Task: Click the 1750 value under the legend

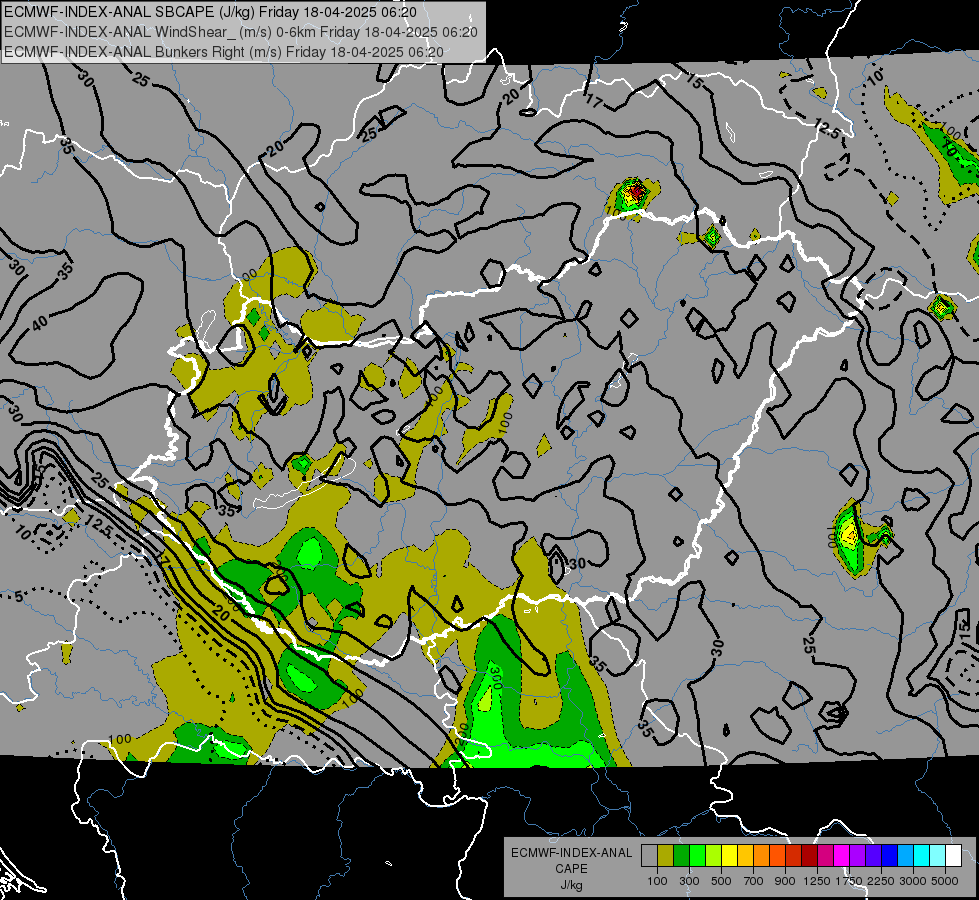Action: point(849,881)
